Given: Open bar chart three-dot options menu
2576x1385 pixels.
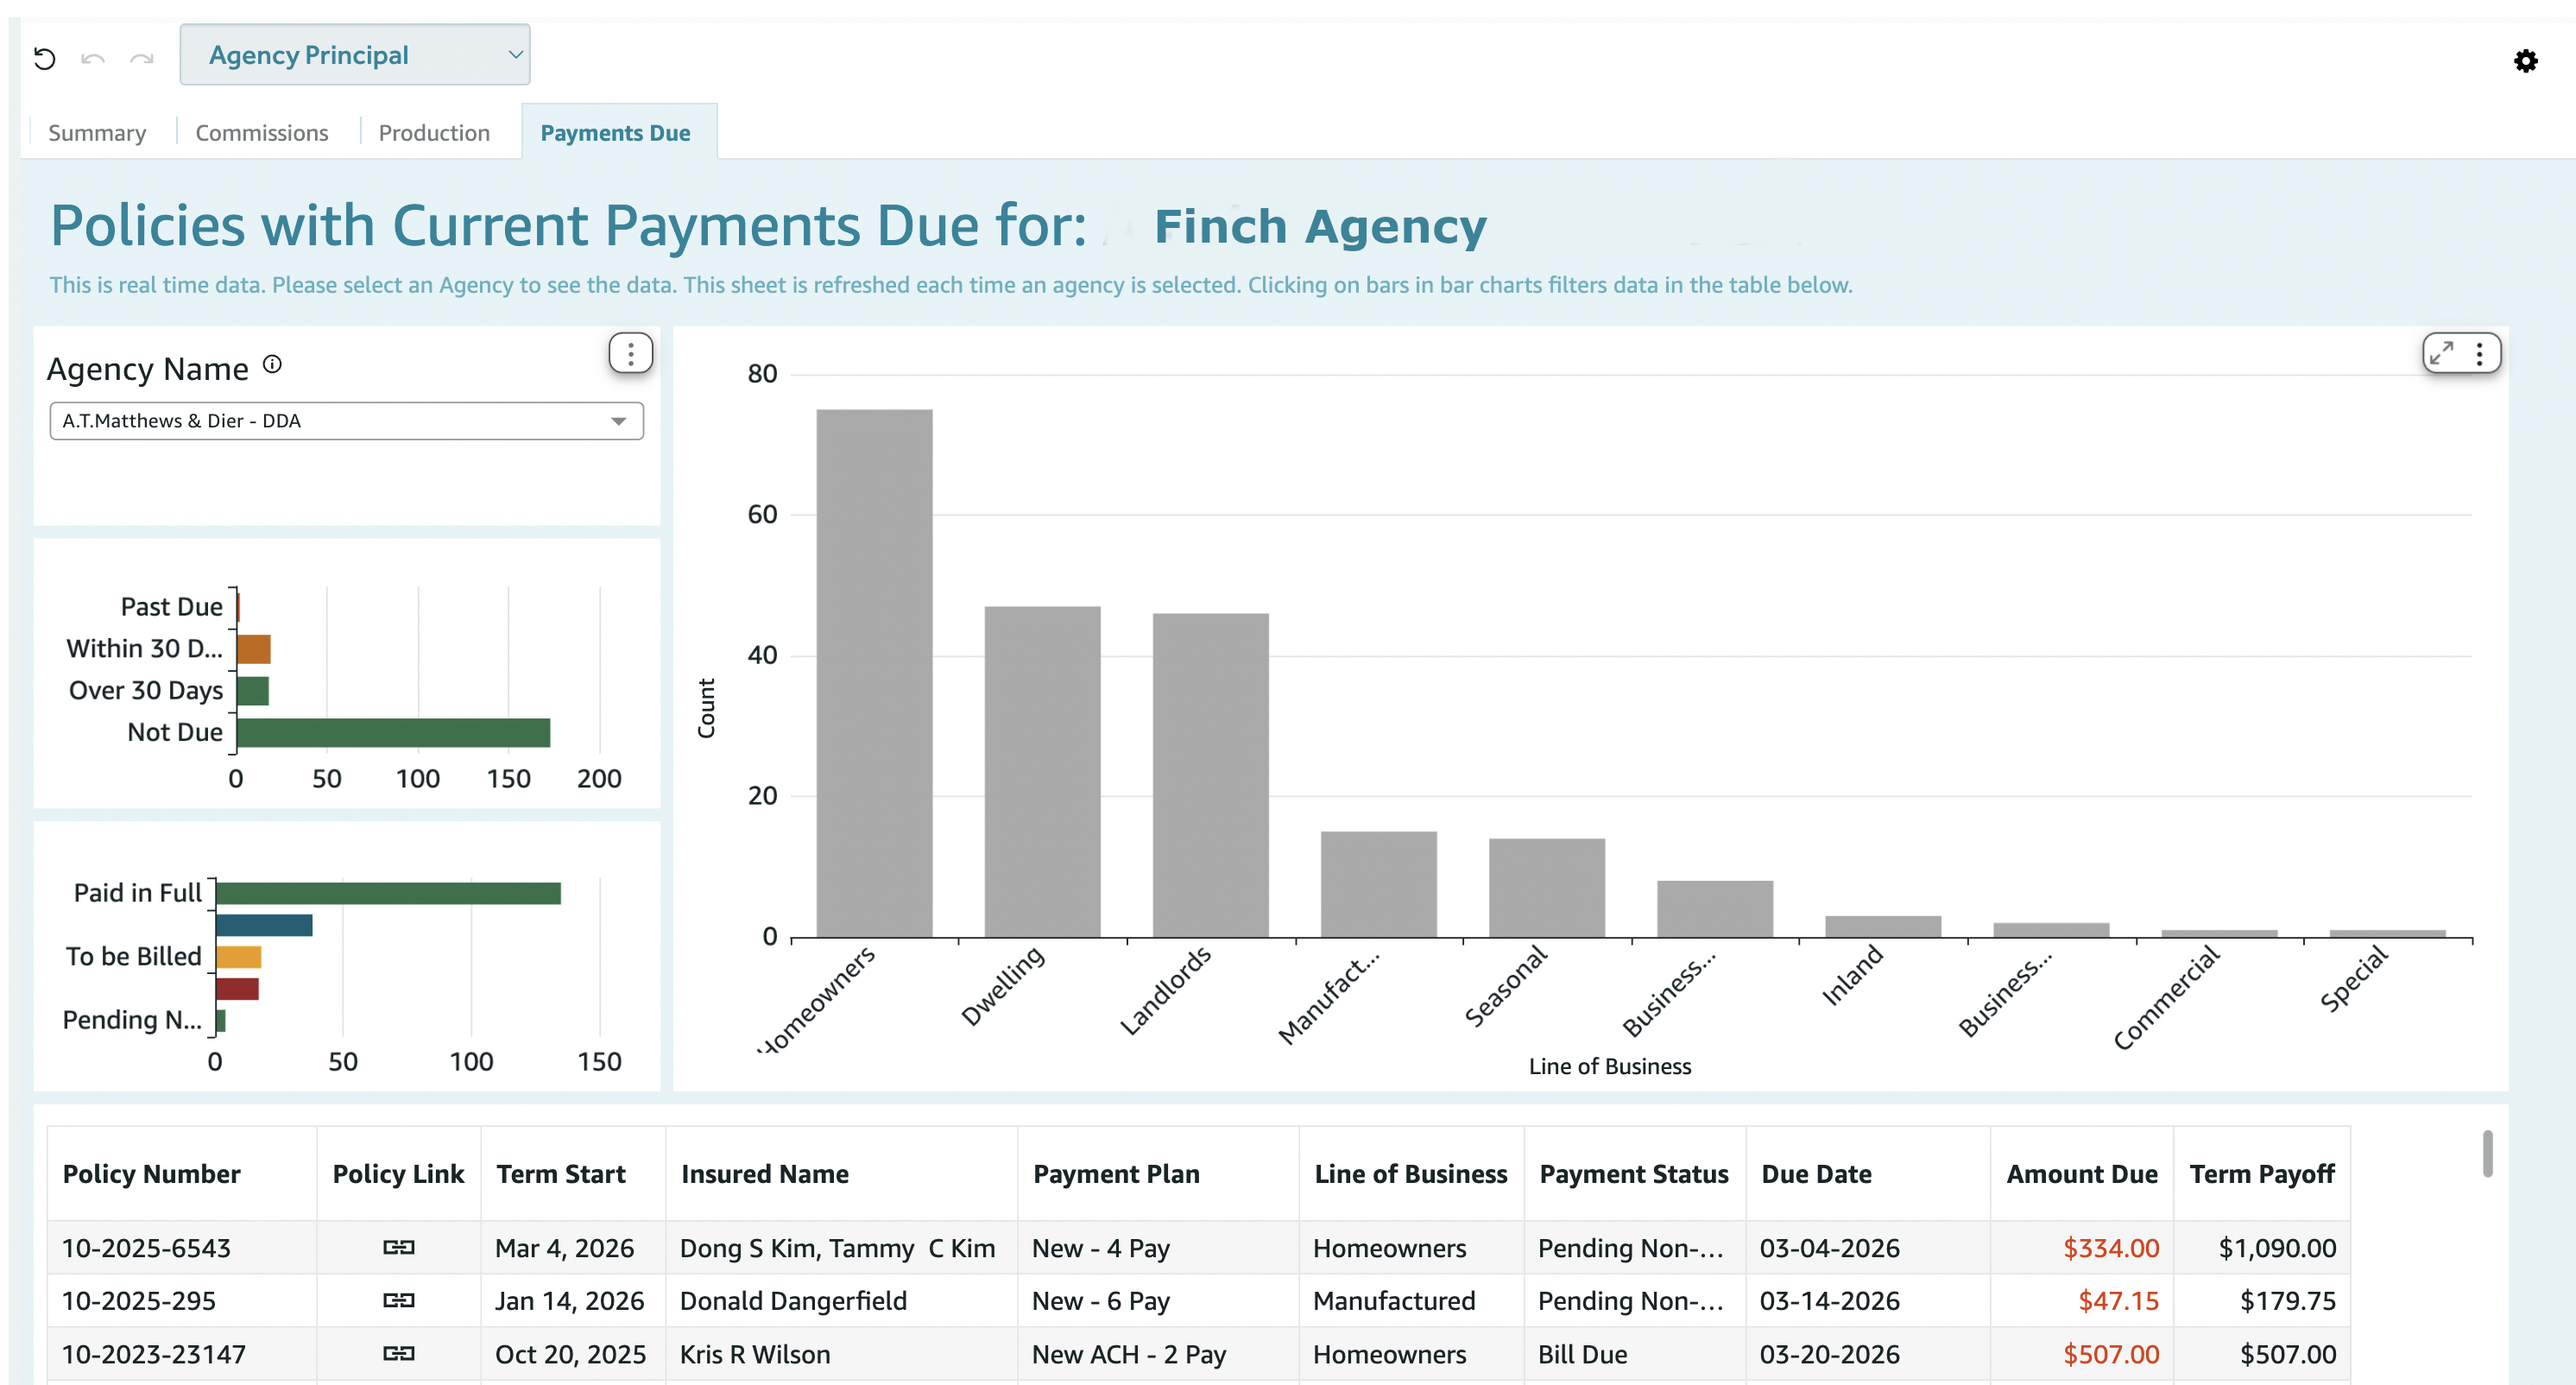Looking at the screenshot, I should click(2480, 353).
